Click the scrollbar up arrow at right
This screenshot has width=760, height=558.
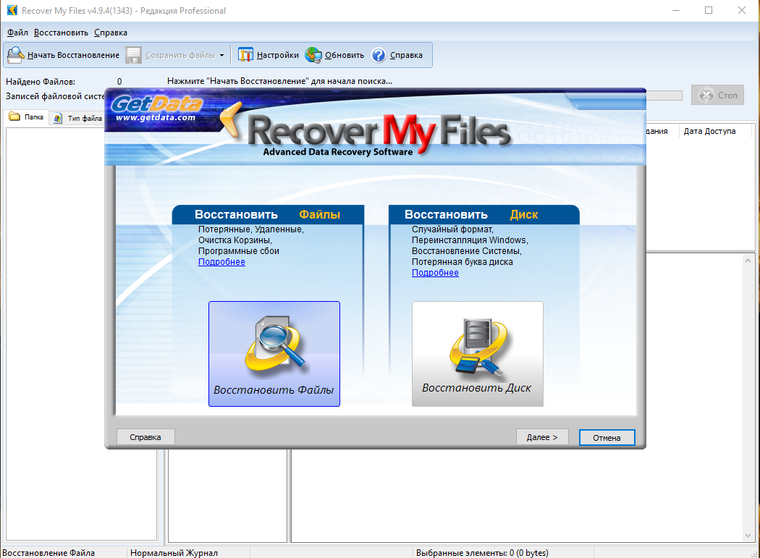click(x=748, y=261)
